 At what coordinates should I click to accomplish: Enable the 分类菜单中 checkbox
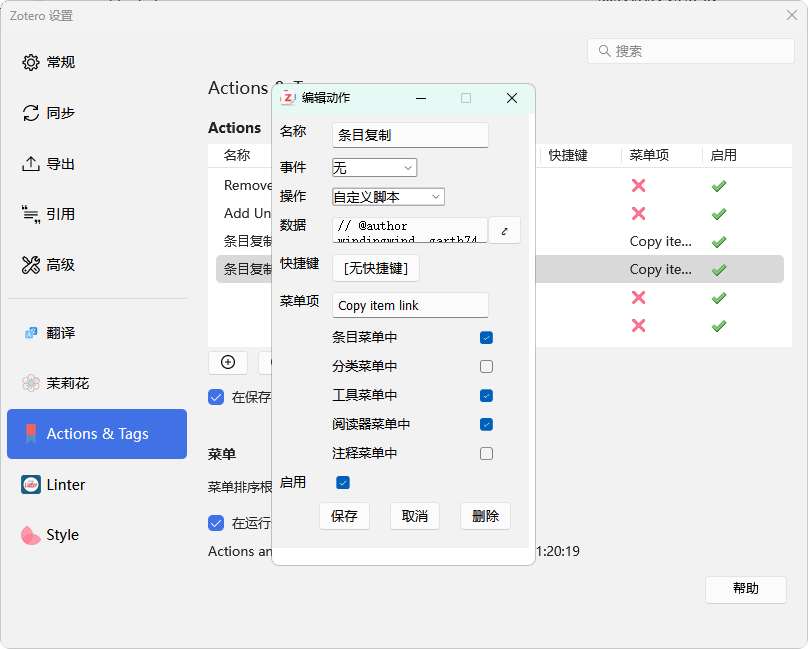[486, 367]
